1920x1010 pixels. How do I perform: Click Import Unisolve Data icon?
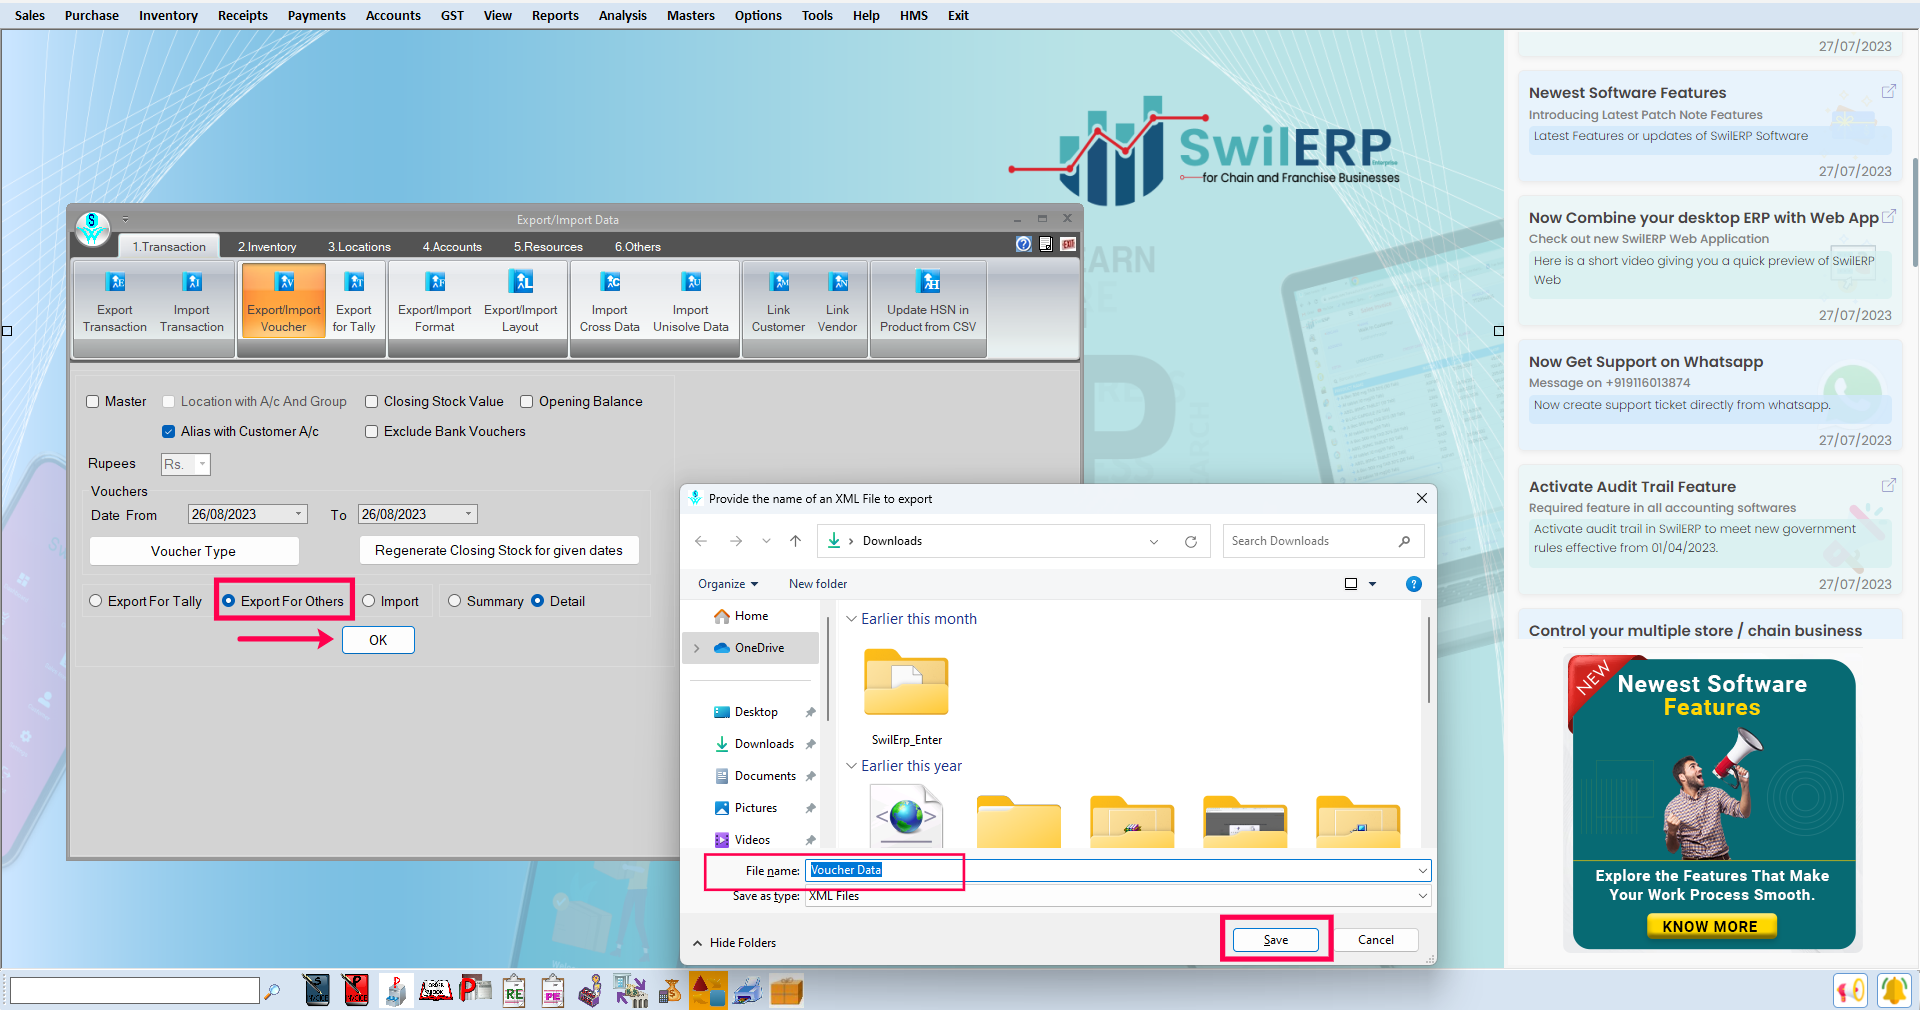[691, 300]
